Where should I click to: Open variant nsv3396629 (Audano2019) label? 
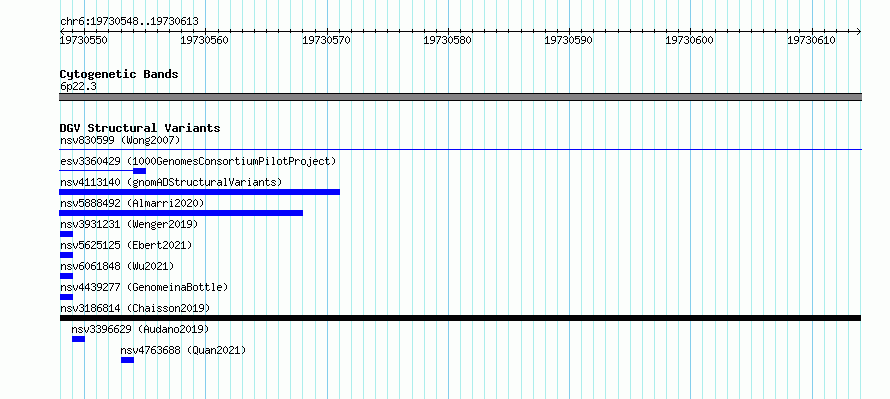click(x=140, y=329)
